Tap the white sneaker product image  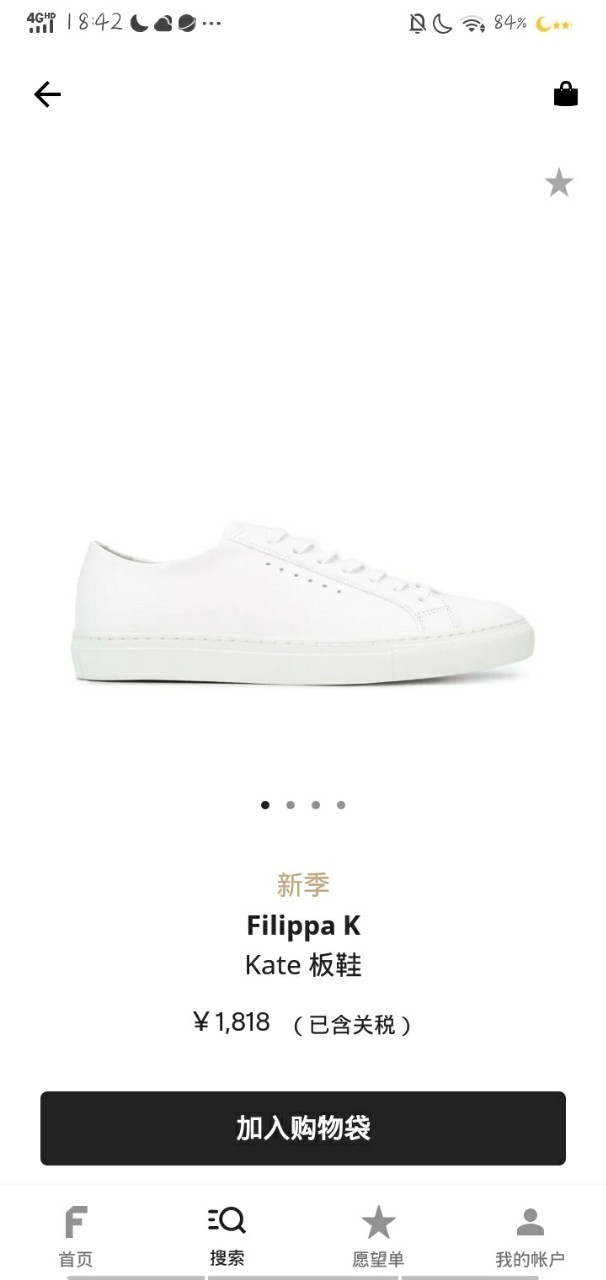[x=303, y=603]
